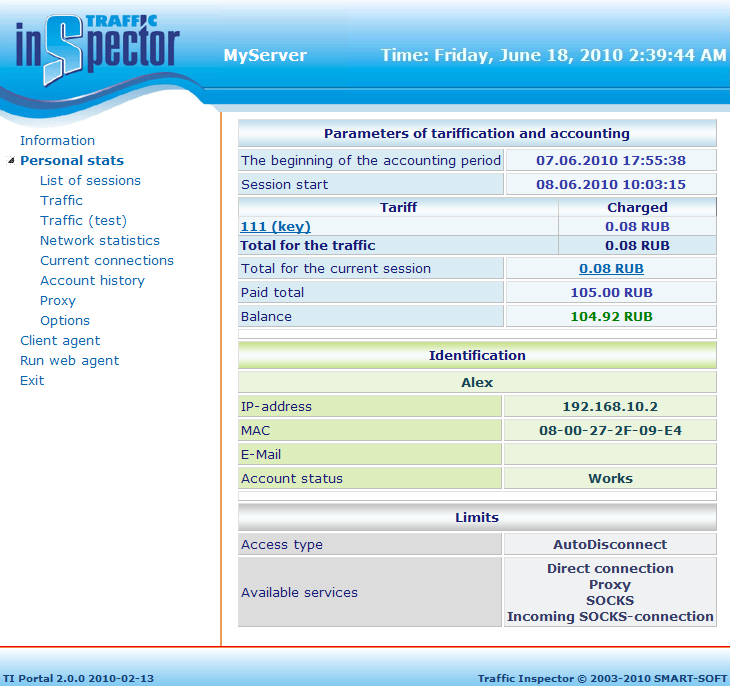
Task: Open Traffic (test) page
Action: (x=83, y=221)
